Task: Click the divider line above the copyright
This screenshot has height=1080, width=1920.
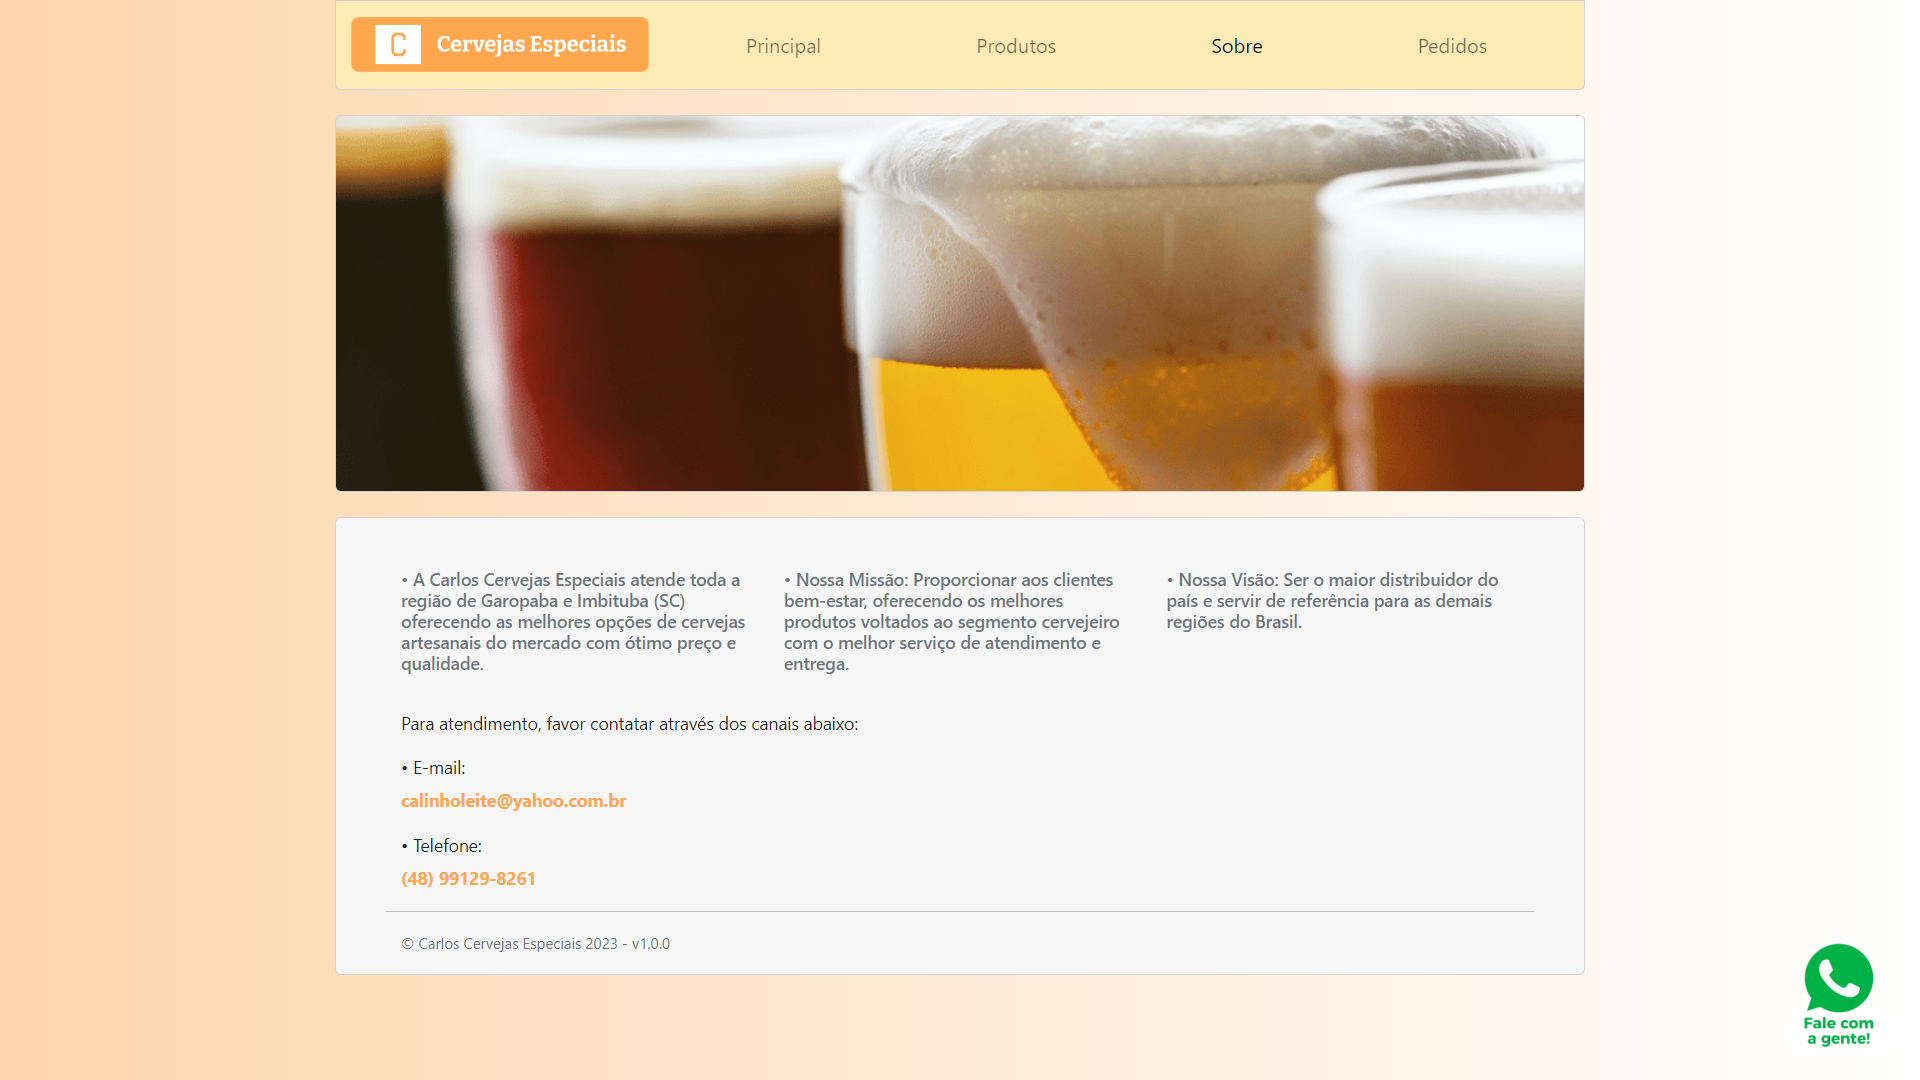Action: click(959, 911)
